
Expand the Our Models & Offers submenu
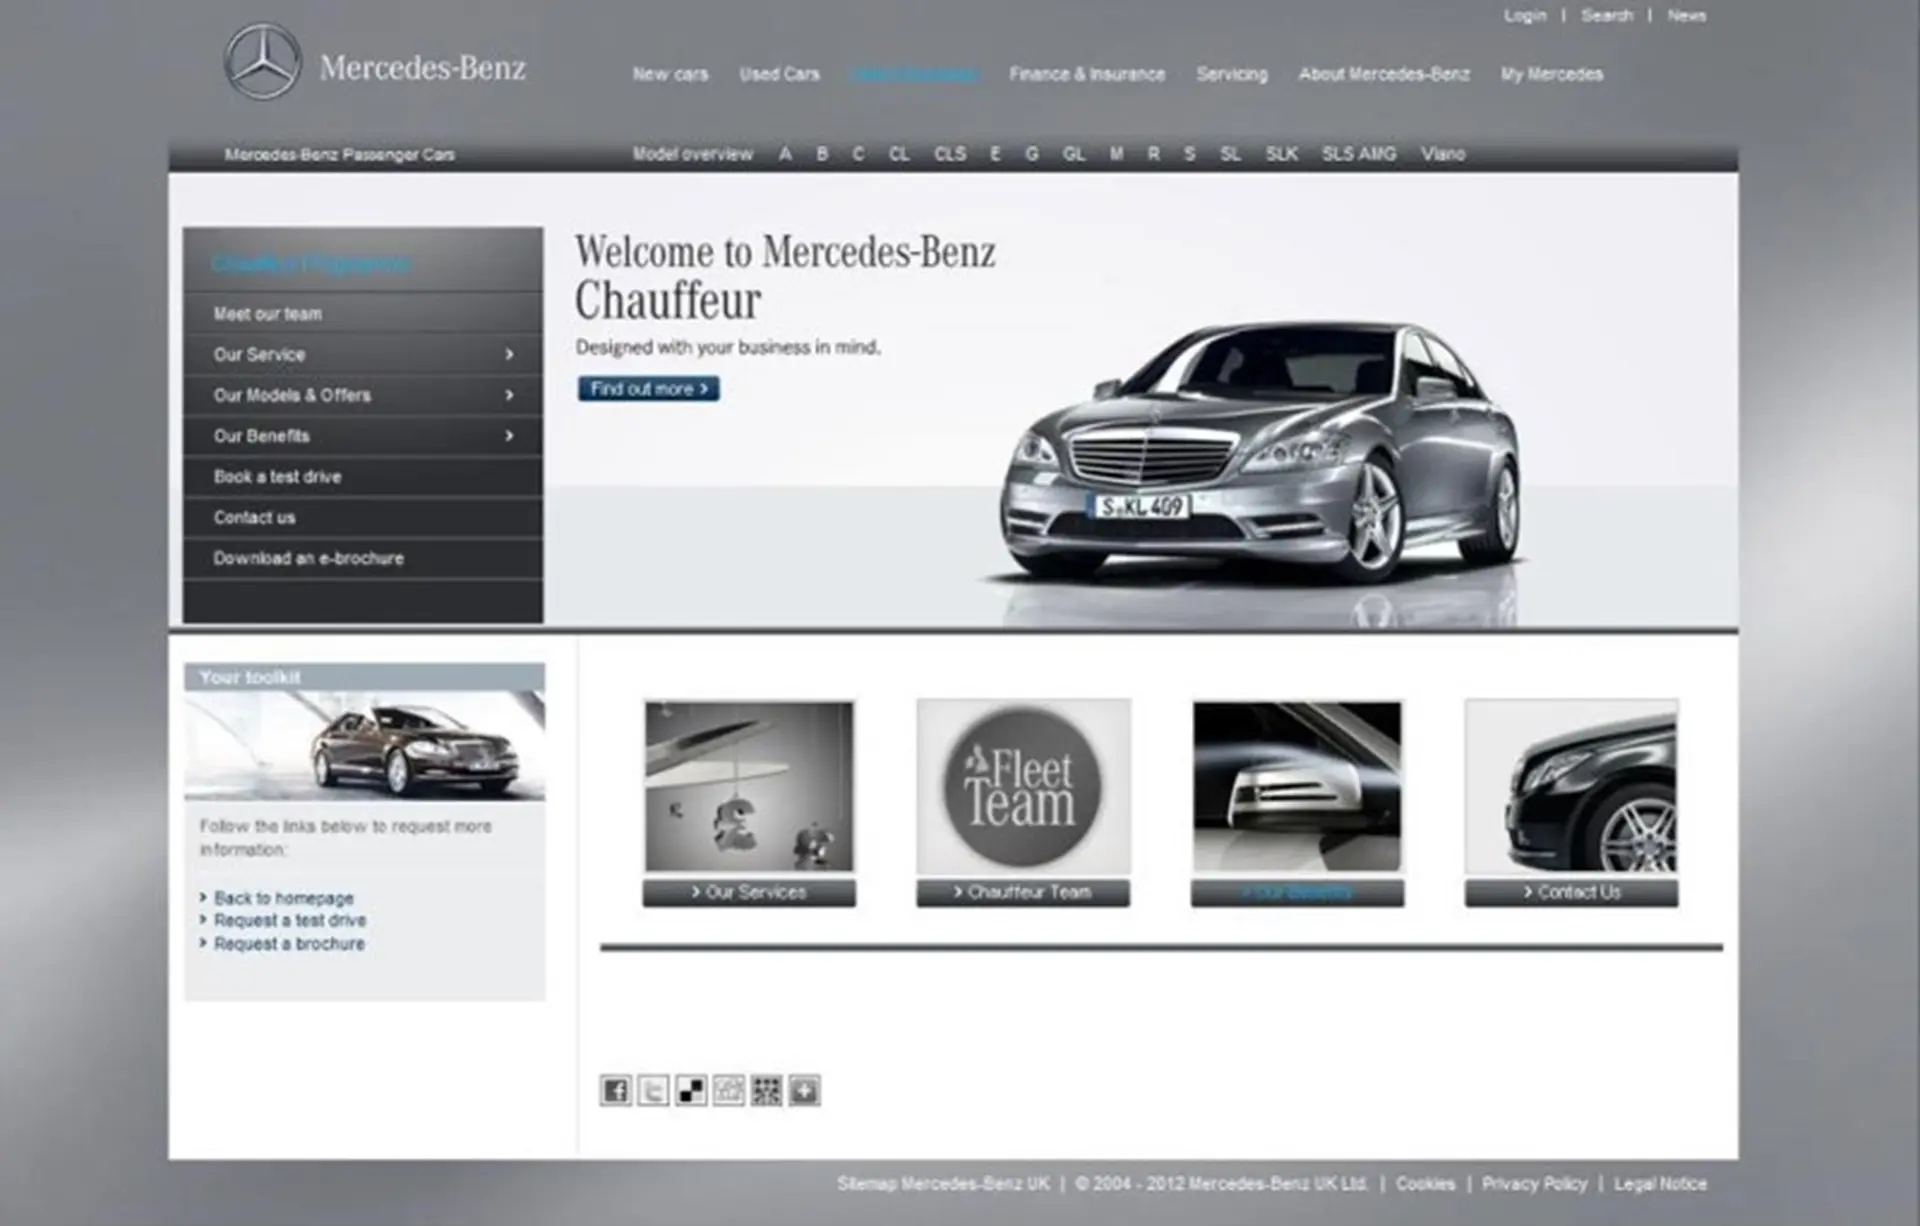coord(360,395)
